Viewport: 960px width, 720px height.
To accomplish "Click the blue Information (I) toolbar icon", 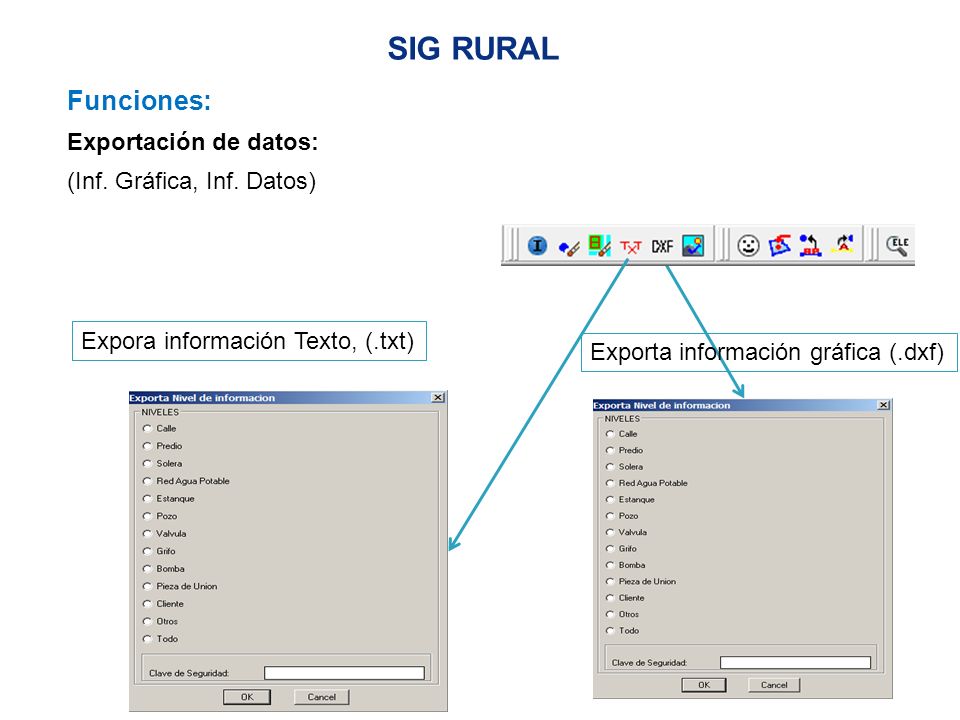I will (537, 246).
